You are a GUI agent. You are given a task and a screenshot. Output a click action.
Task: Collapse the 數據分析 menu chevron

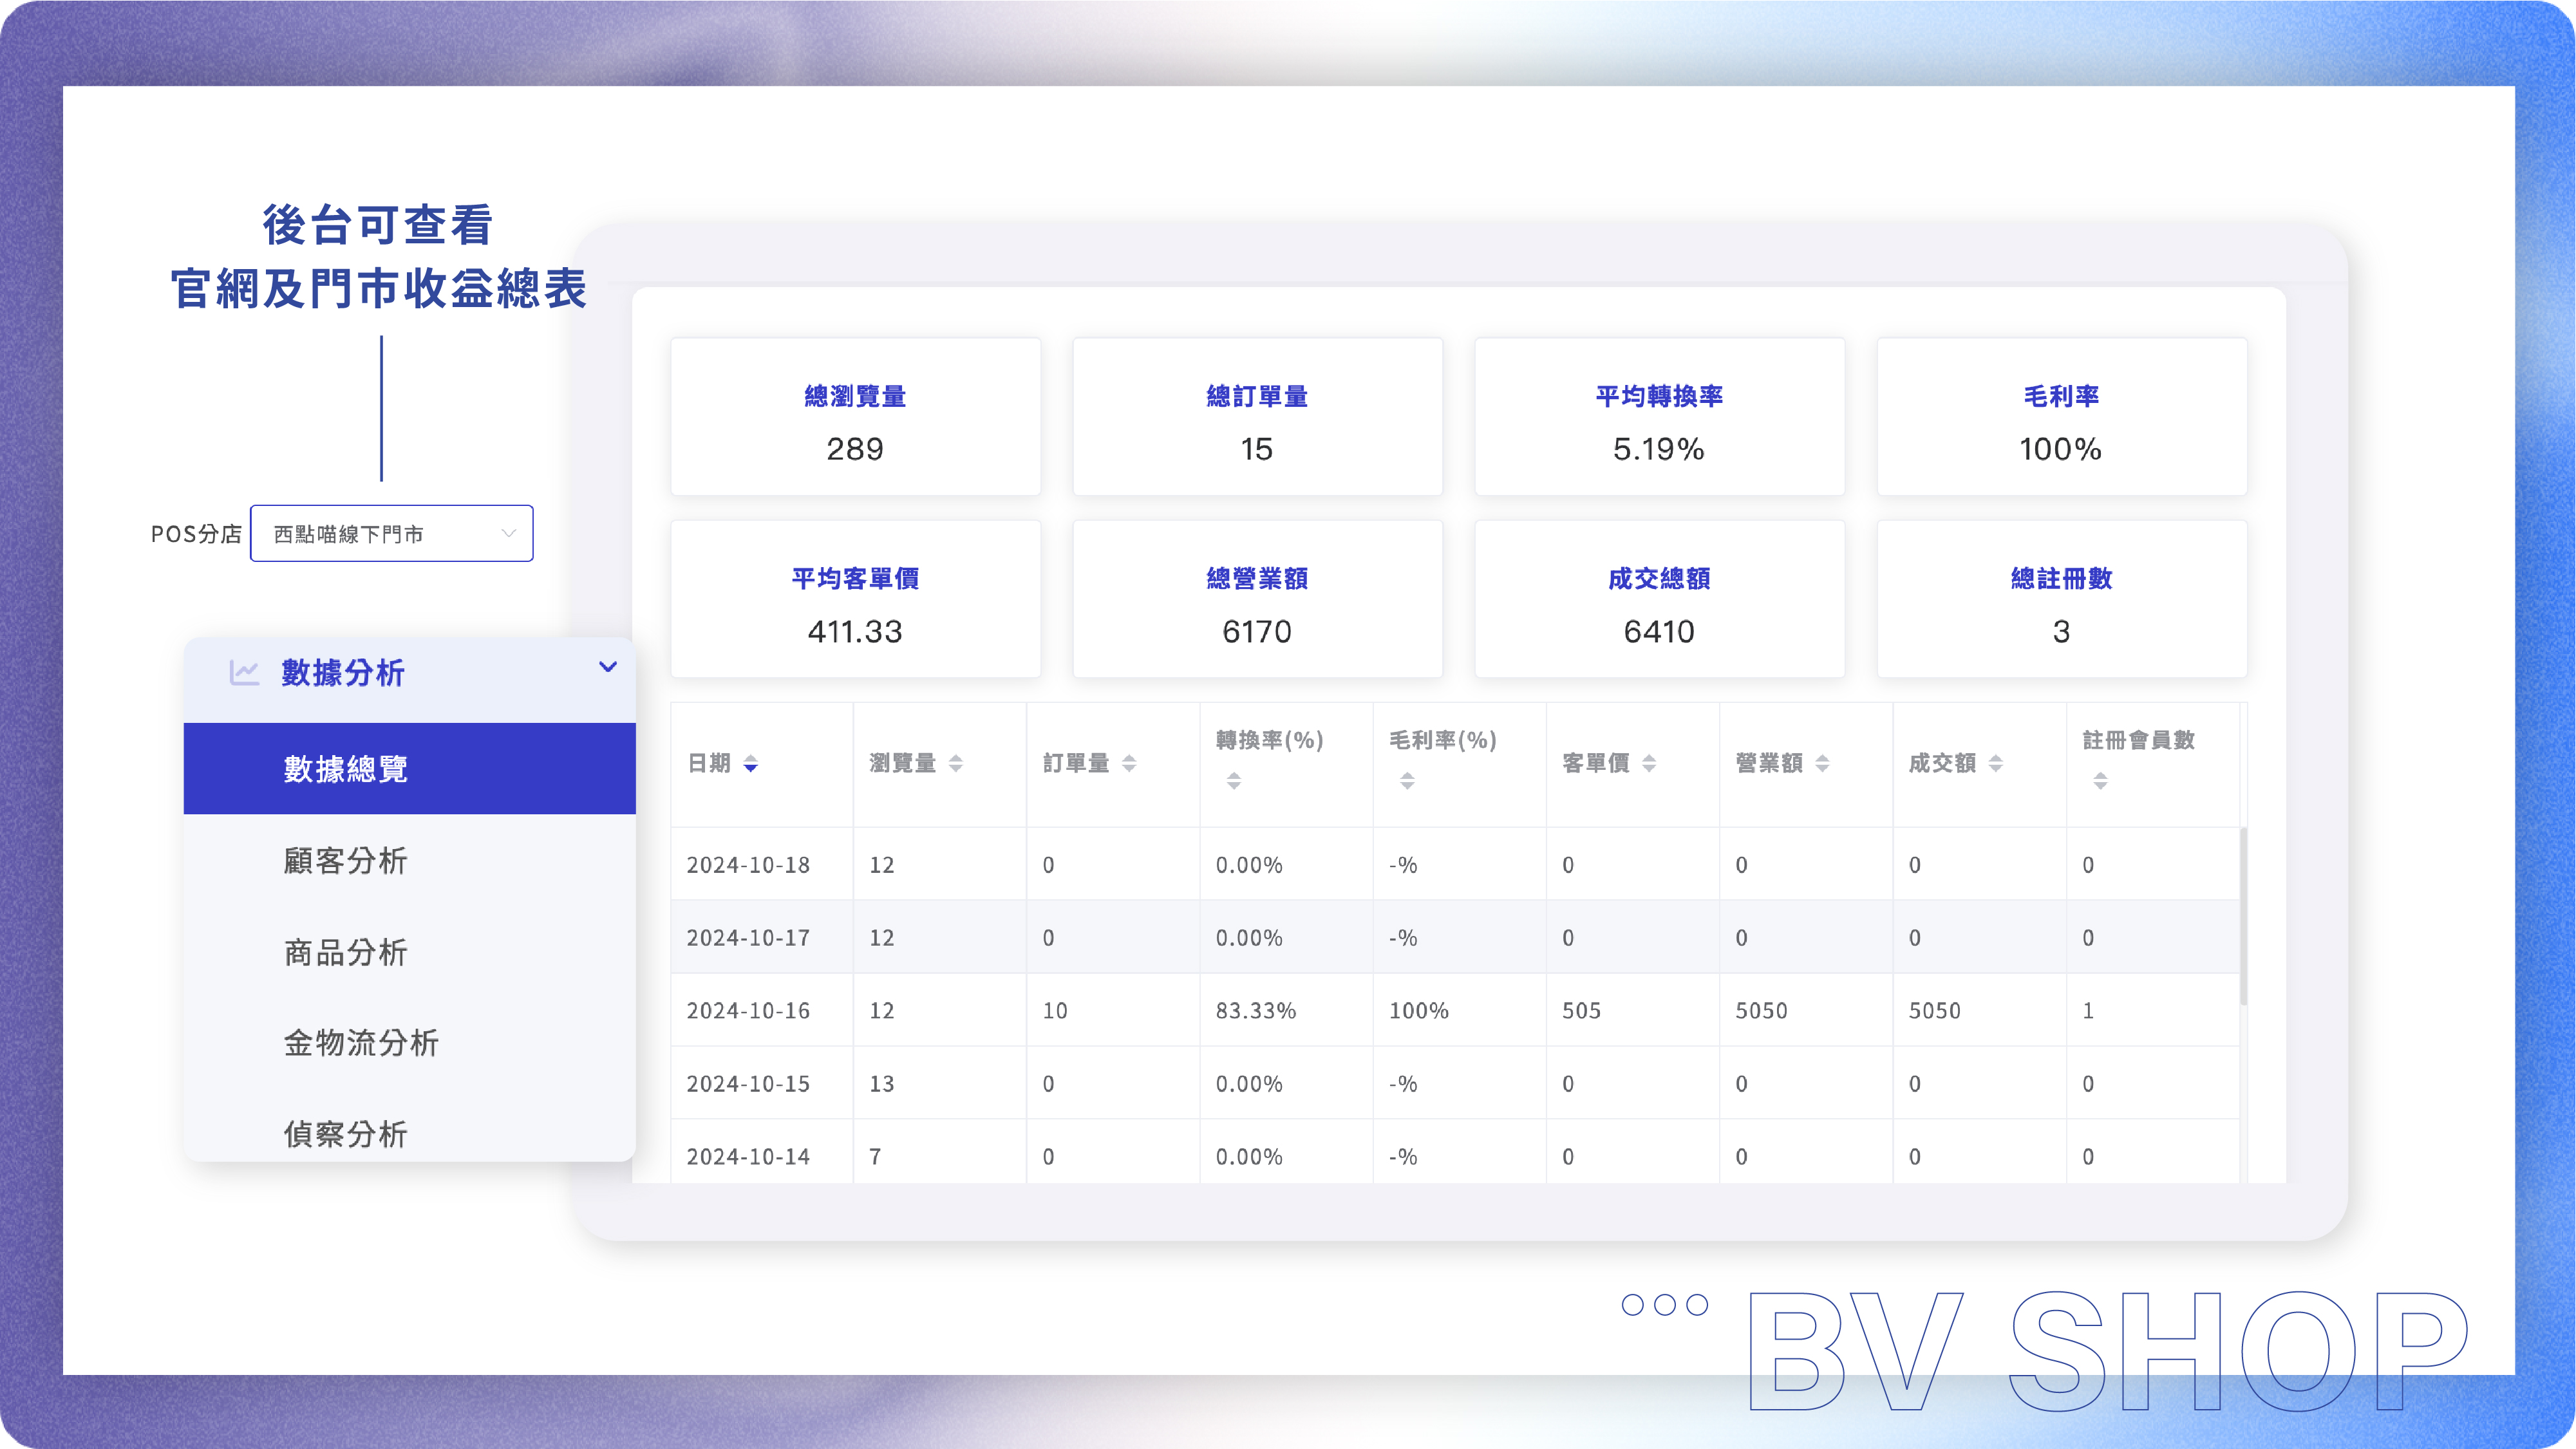pyautogui.click(x=607, y=667)
